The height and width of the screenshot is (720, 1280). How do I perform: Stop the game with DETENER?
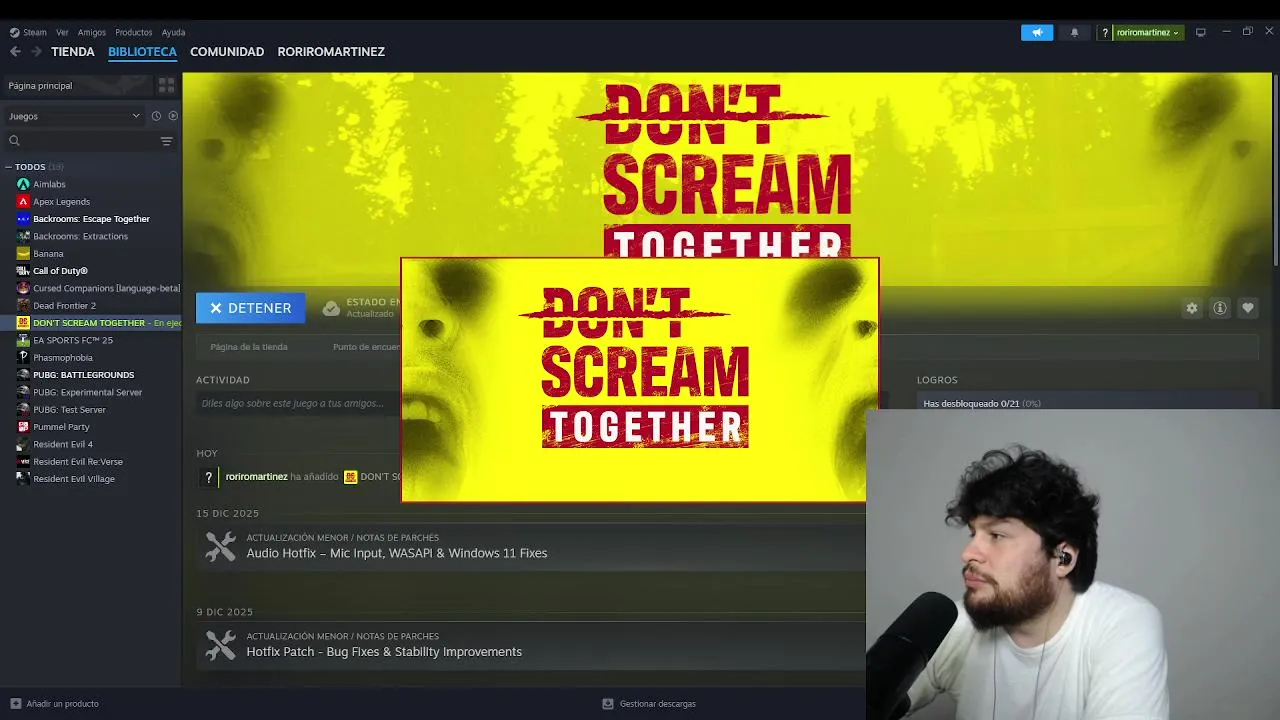(250, 308)
